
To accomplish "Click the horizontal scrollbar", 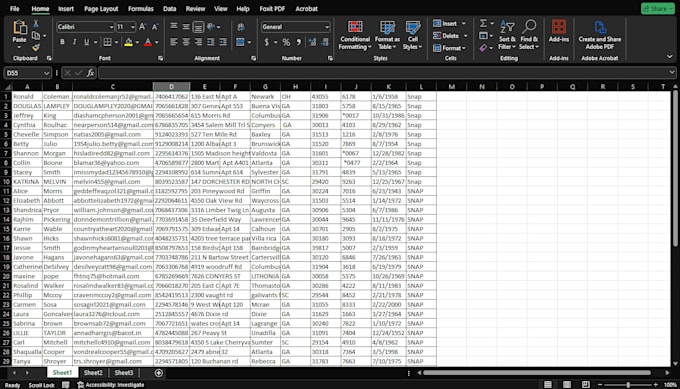I will (x=537, y=373).
